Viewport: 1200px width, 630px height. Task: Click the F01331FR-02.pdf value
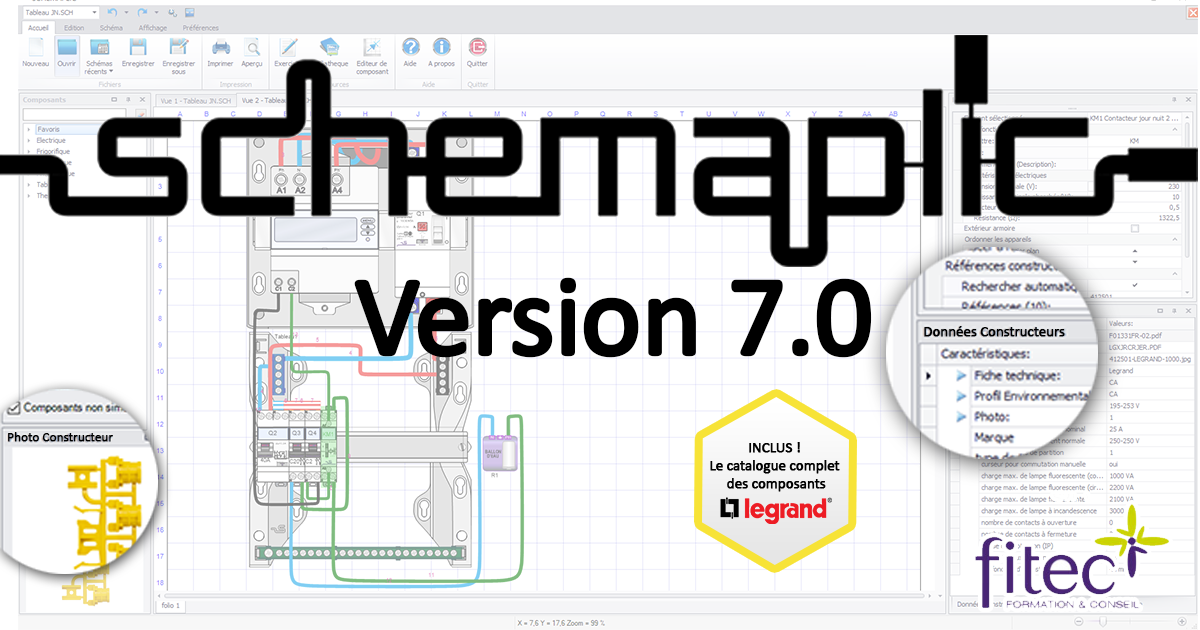1137,336
